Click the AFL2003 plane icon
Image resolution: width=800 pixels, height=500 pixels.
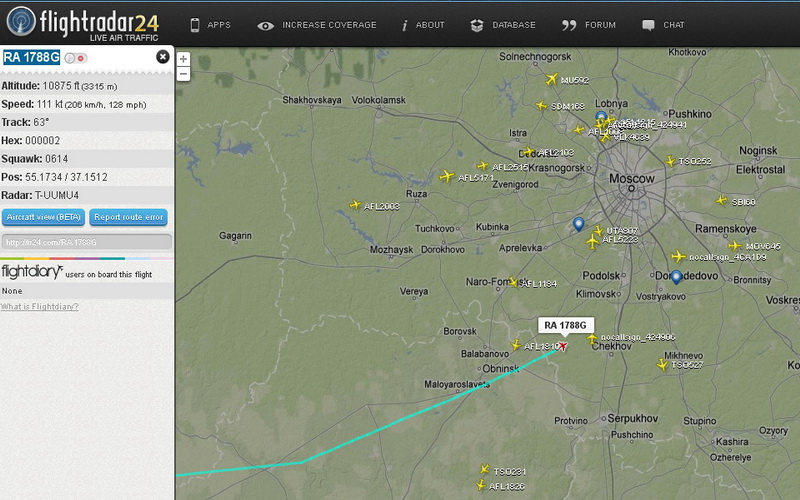coord(355,205)
